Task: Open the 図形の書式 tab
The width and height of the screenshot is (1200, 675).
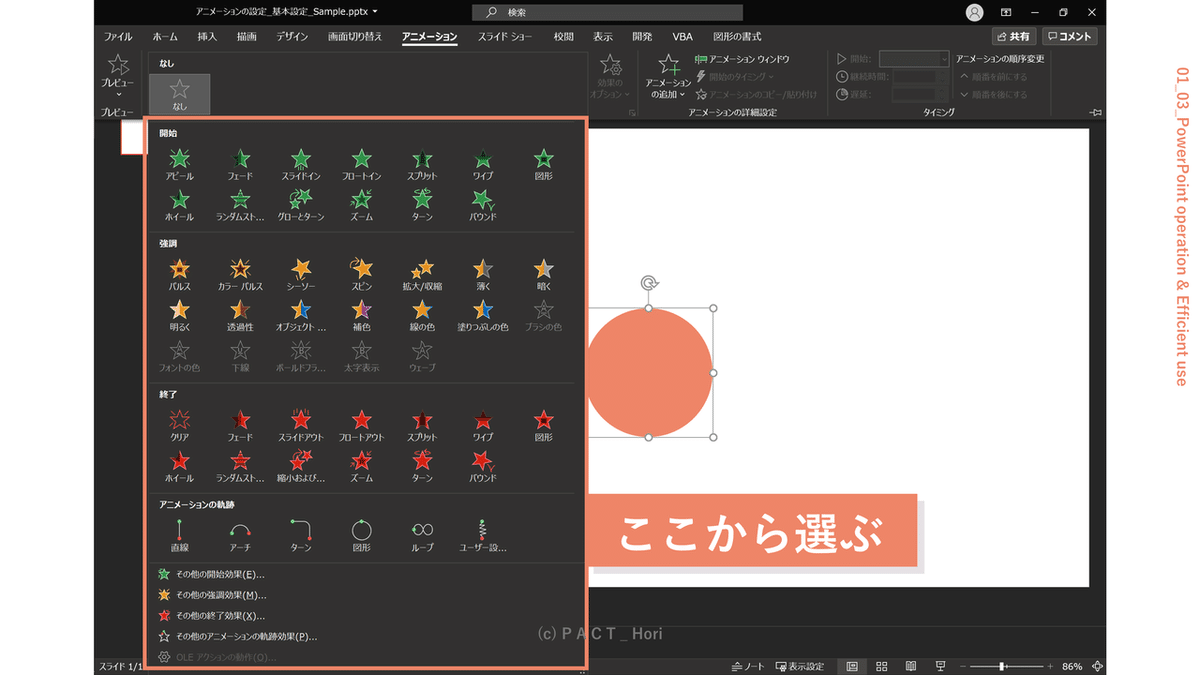Action: (737, 37)
